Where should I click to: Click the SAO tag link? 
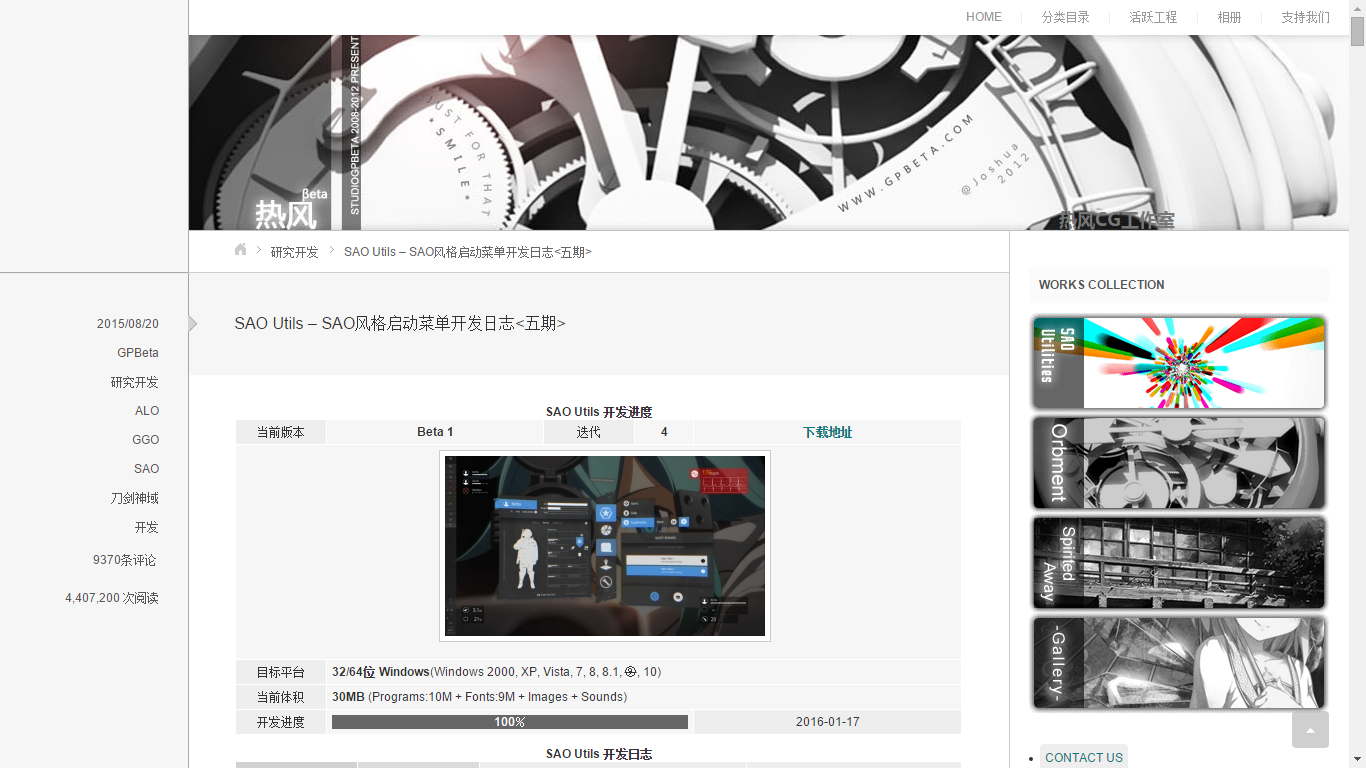[x=146, y=469]
